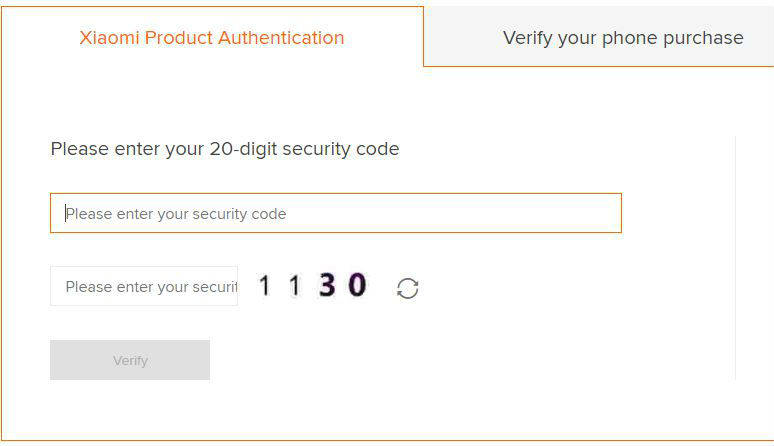Click the captcha text entry box
The image size is (774, 446).
tap(144, 286)
